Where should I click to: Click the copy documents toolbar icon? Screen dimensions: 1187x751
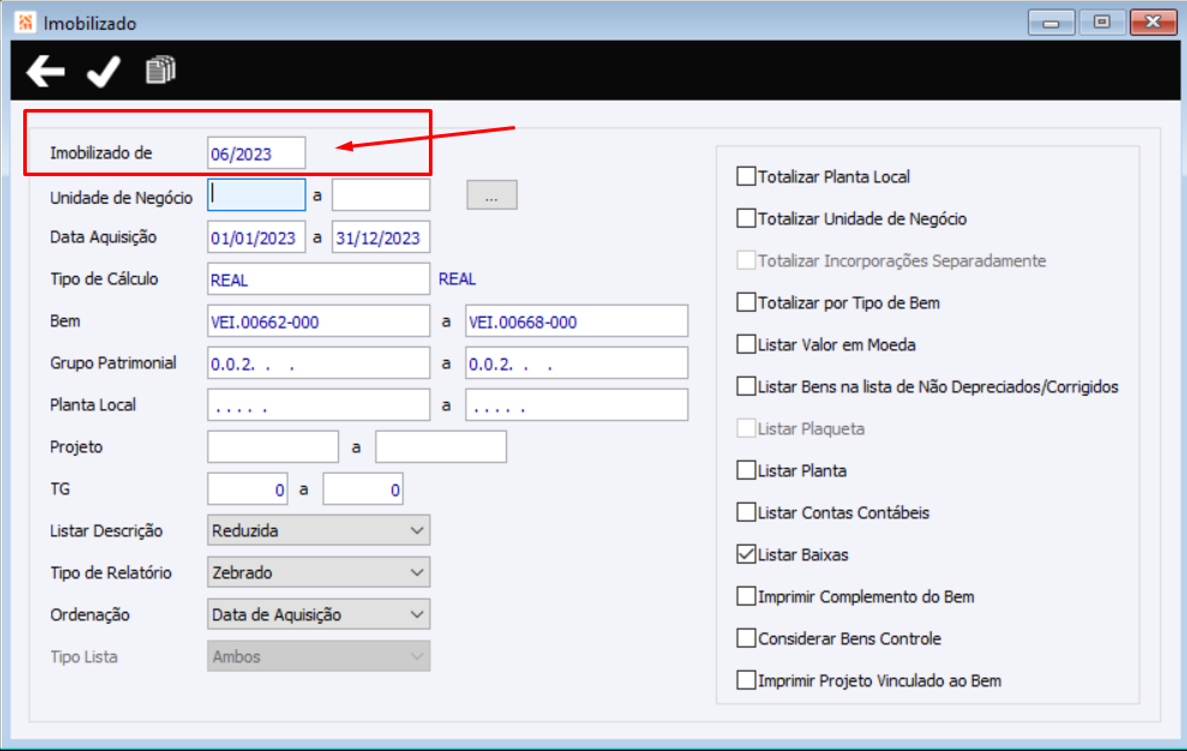click(160, 70)
